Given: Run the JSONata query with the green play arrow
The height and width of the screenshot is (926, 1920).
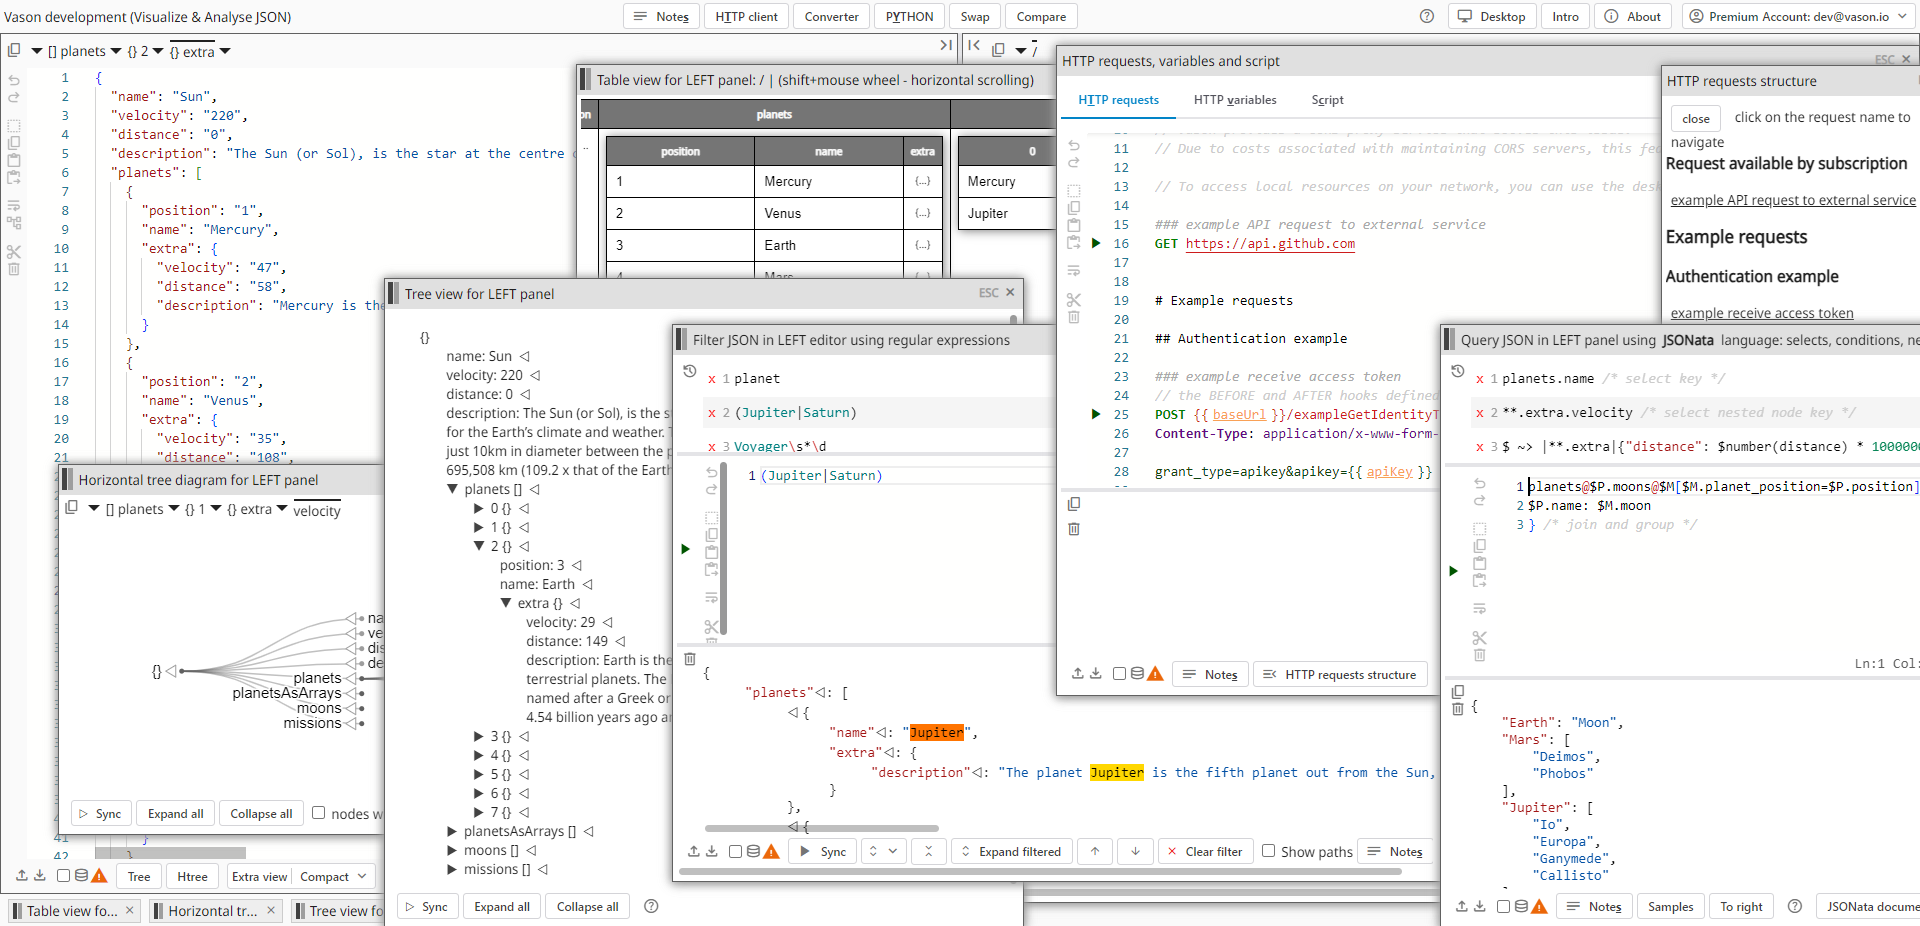Looking at the screenshot, I should click(1453, 571).
